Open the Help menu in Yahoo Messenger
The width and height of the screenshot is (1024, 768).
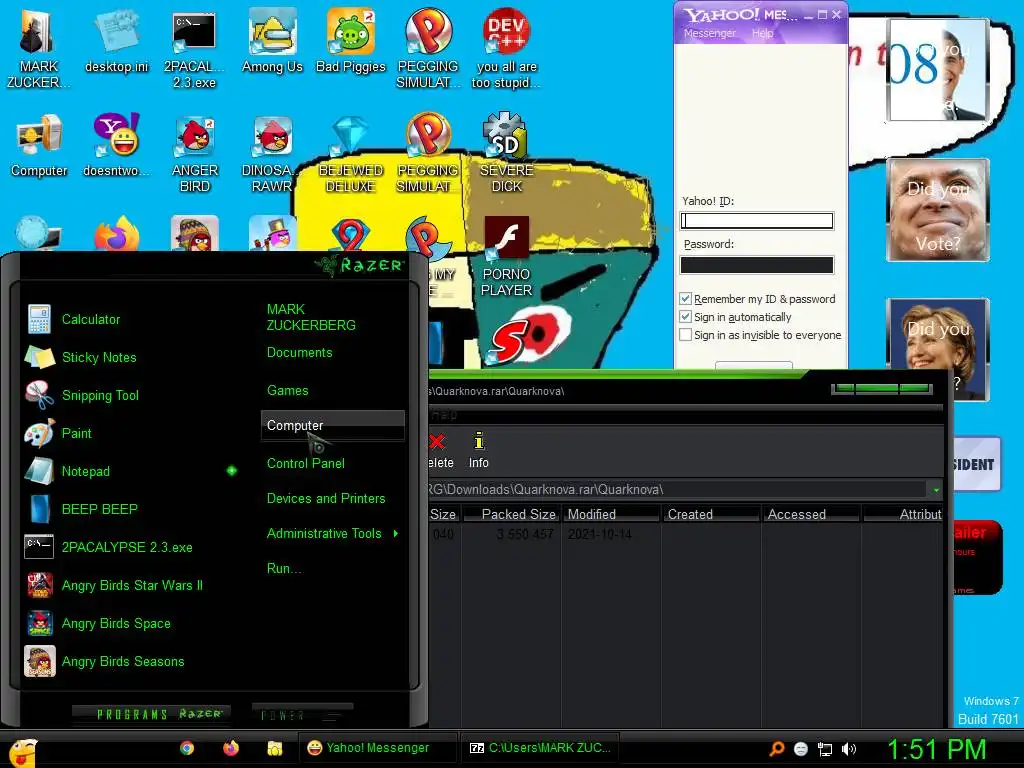(x=762, y=33)
